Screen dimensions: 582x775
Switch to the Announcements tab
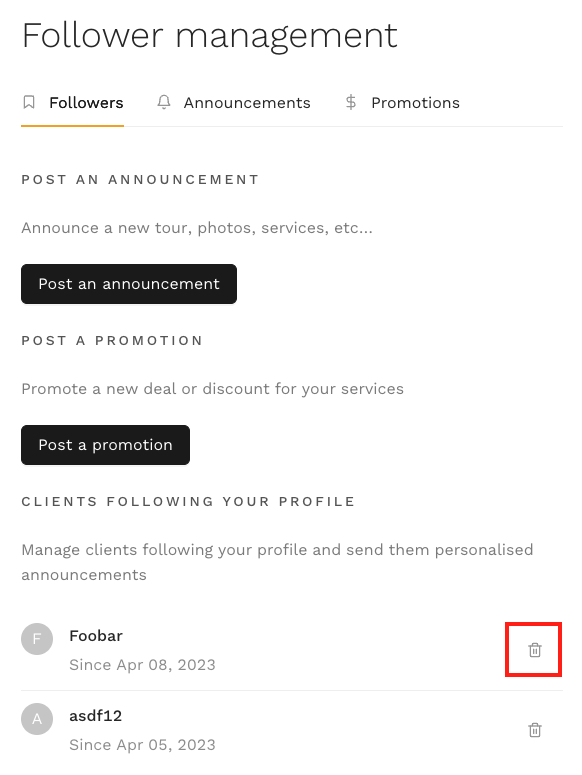pyautogui.click(x=234, y=103)
